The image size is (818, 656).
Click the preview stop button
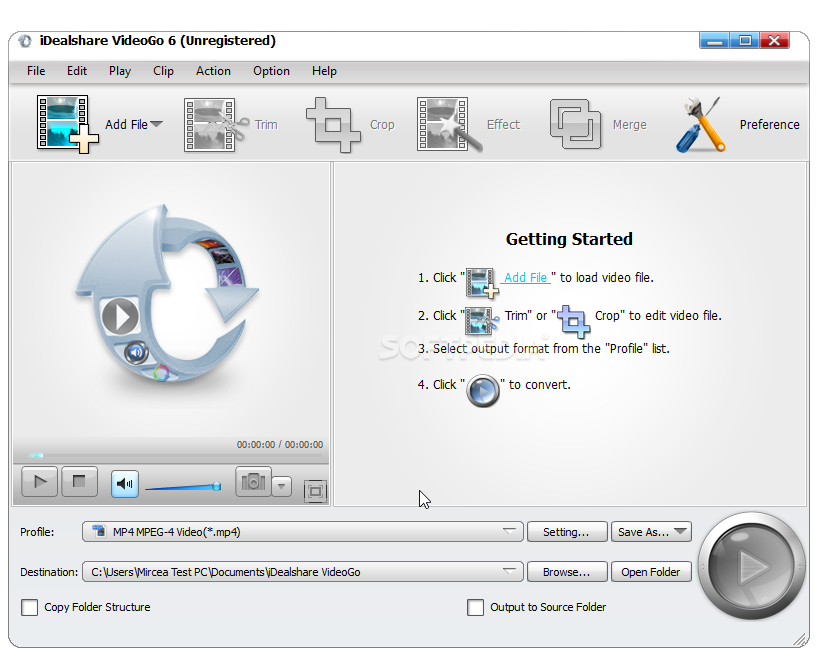tap(79, 482)
